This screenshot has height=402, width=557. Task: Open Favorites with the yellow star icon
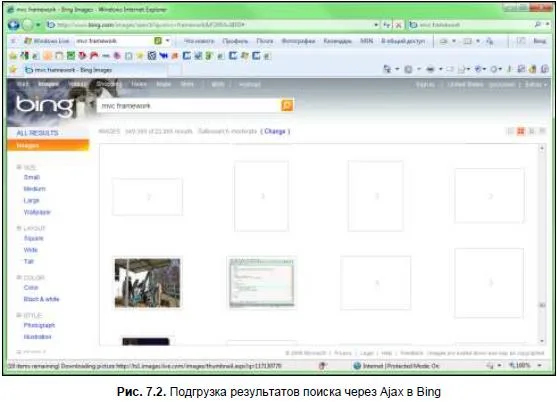coord(13,69)
